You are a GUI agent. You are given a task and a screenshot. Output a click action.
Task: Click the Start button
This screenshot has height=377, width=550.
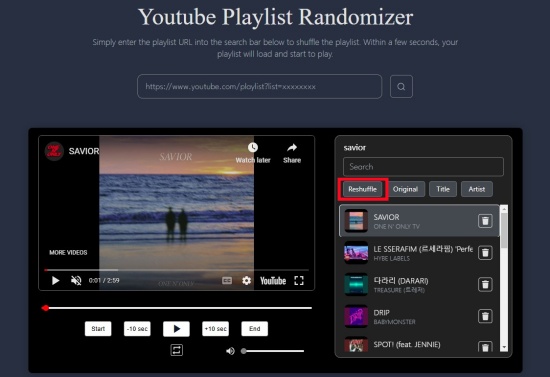click(98, 329)
